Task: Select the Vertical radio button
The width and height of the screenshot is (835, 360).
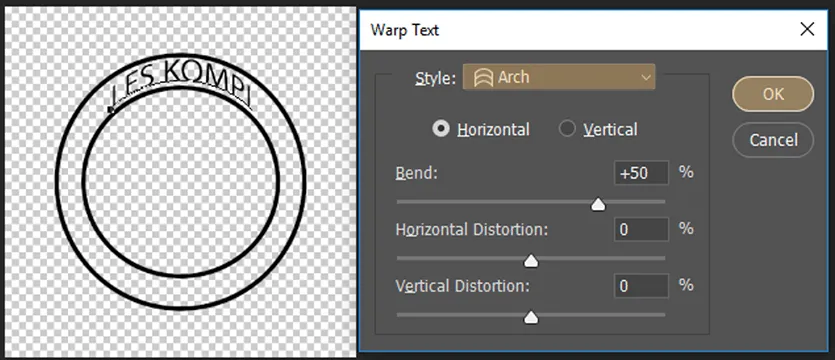Action: (567, 129)
